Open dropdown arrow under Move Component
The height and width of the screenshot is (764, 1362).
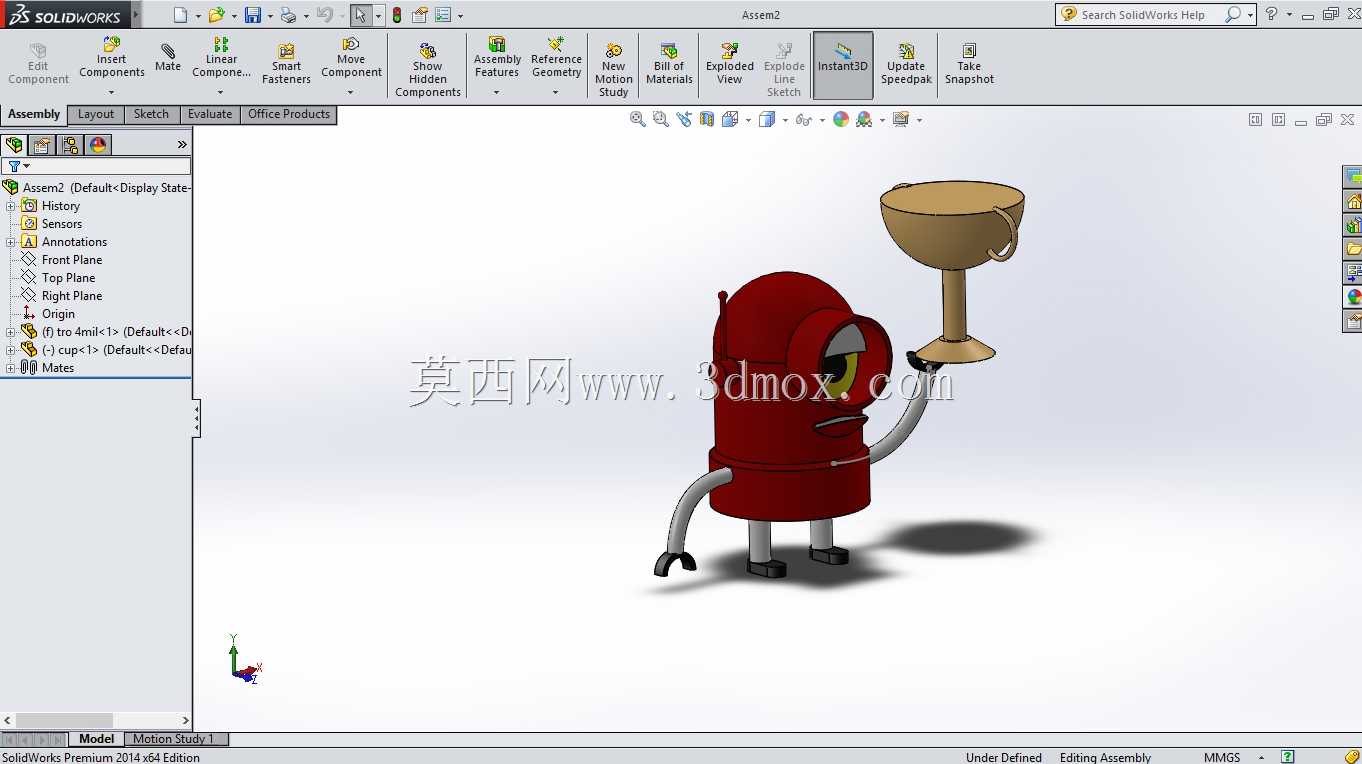coord(350,92)
